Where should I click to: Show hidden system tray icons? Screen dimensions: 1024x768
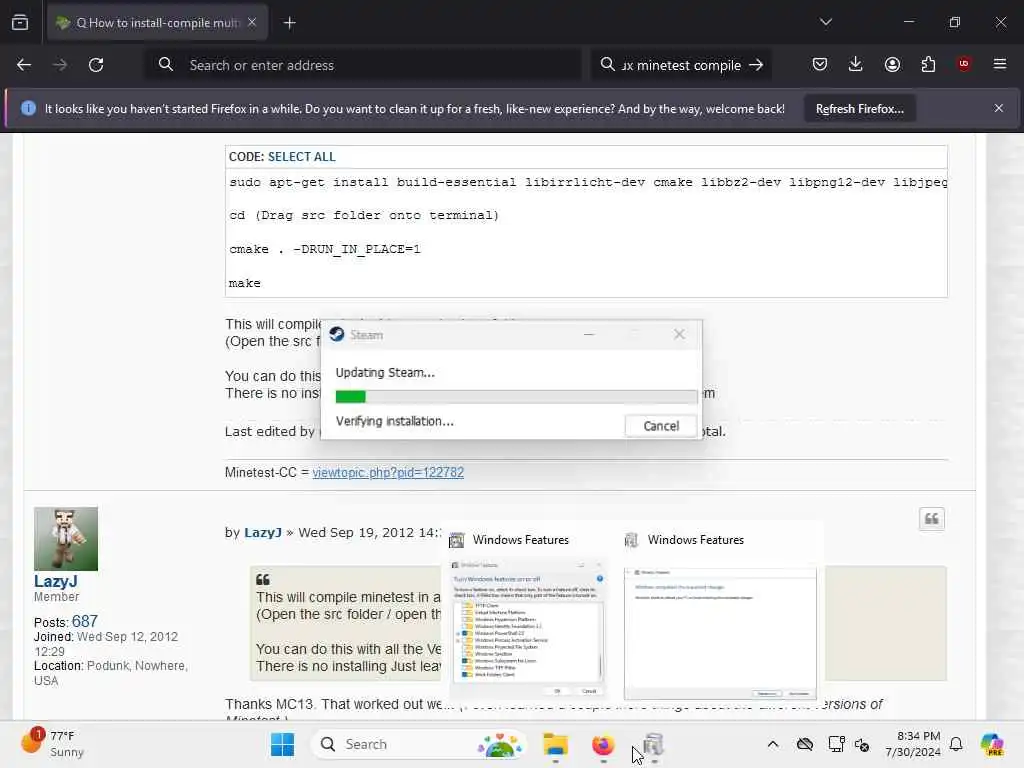pyautogui.click(x=773, y=744)
